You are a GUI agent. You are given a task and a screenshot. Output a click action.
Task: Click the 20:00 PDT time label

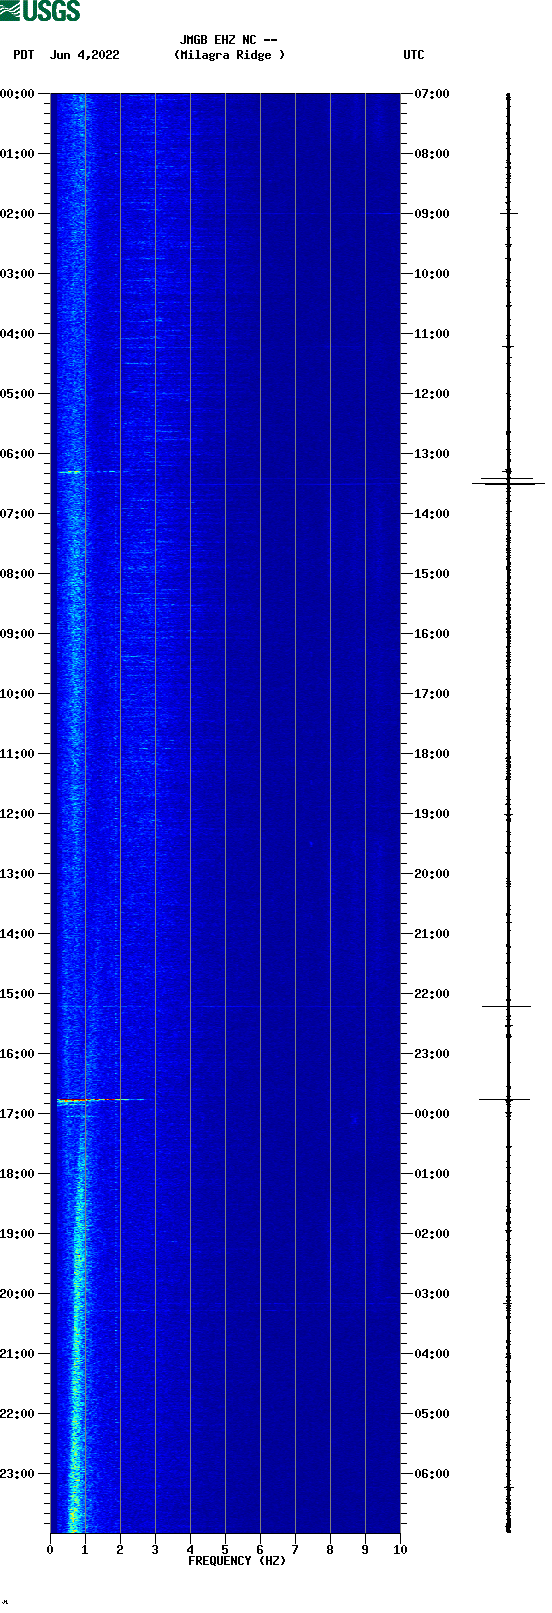pos(18,1294)
